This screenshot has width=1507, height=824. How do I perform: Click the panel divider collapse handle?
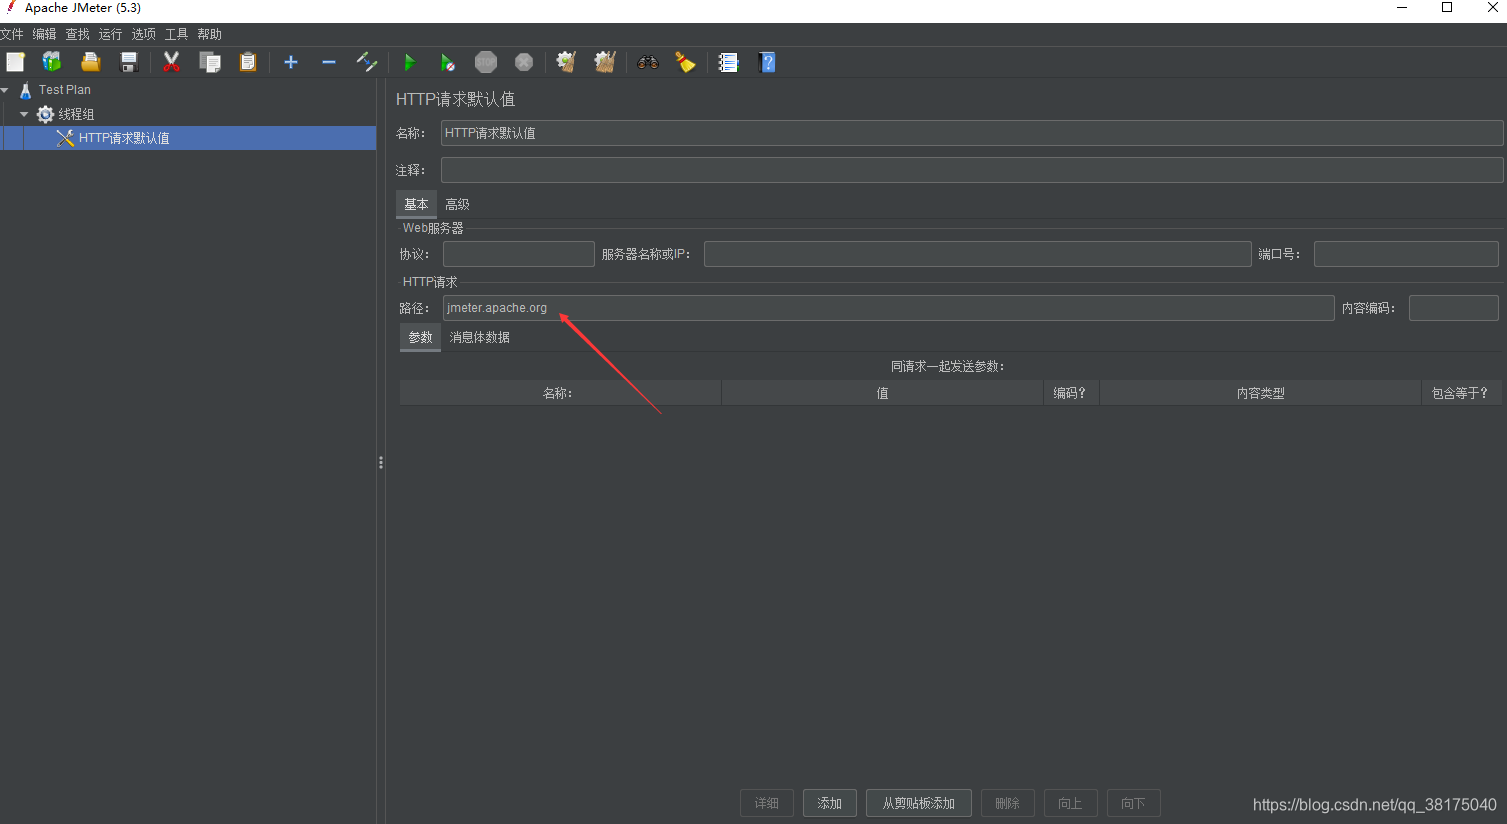click(x=381, y=463)
